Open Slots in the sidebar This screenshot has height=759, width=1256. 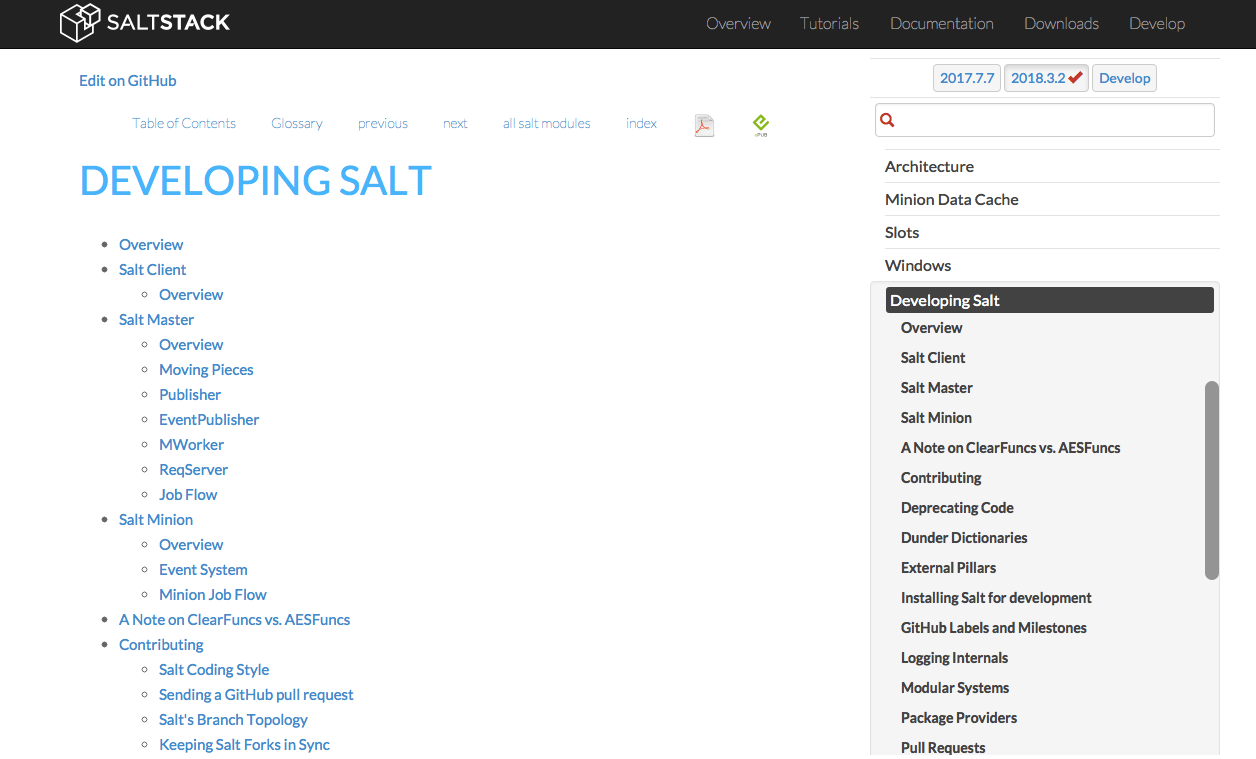point(902,233)
